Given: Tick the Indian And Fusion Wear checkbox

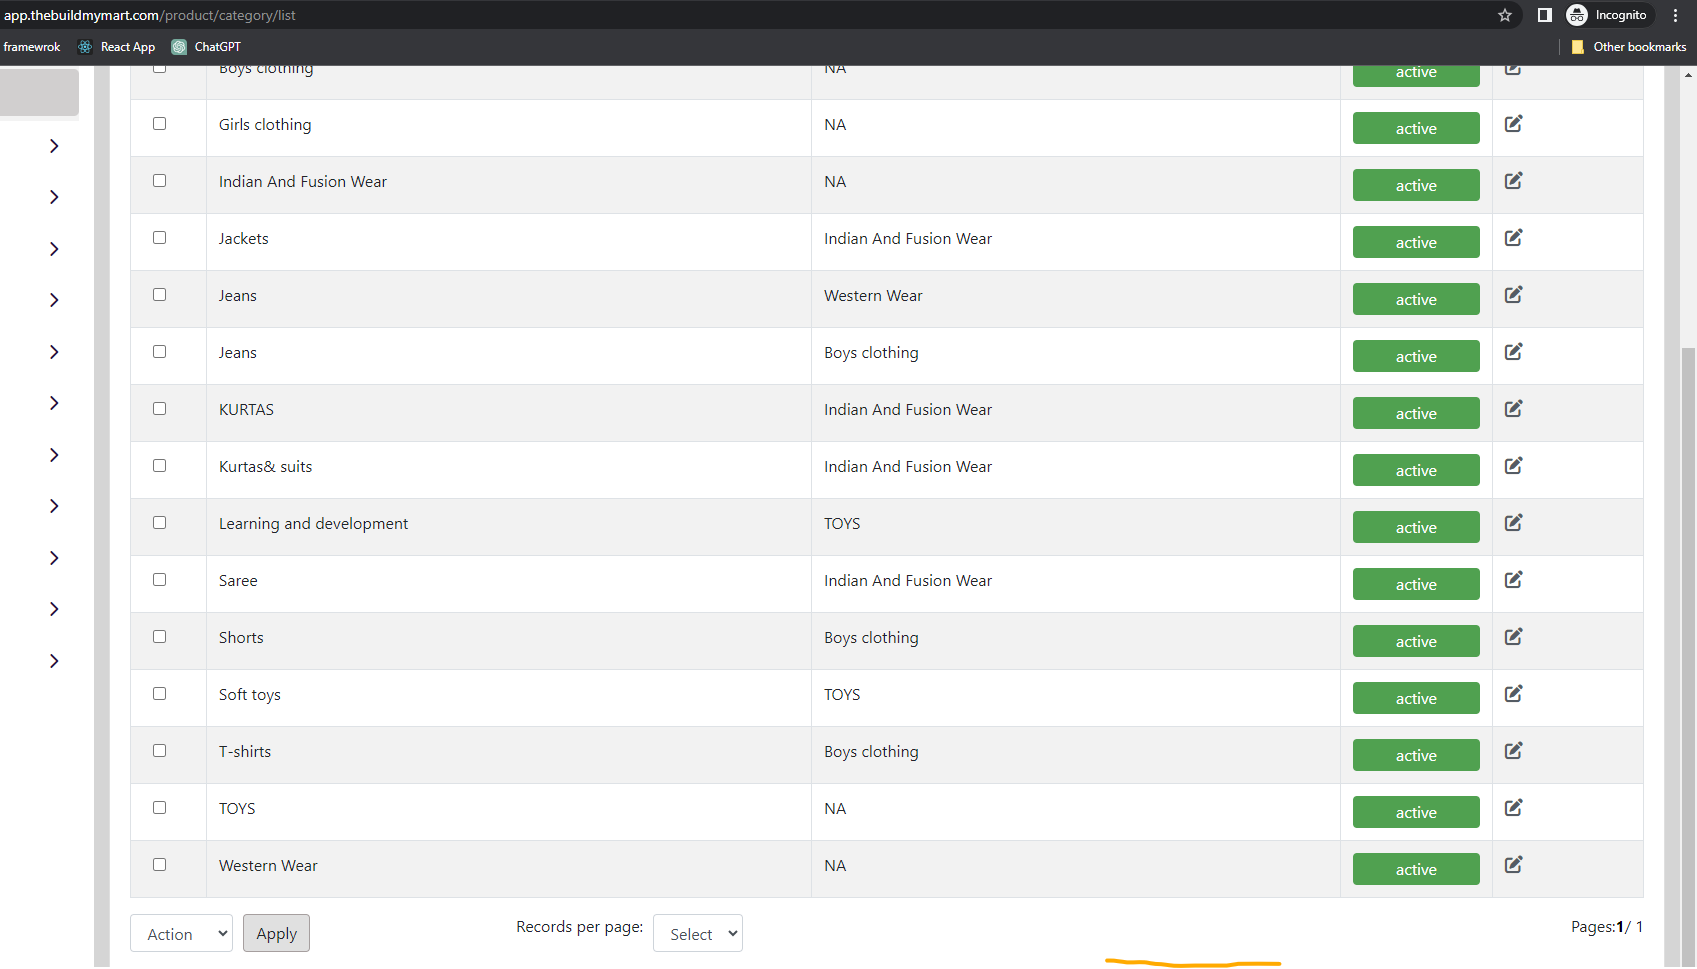Looking at the screenshot, I should (159, 181).
